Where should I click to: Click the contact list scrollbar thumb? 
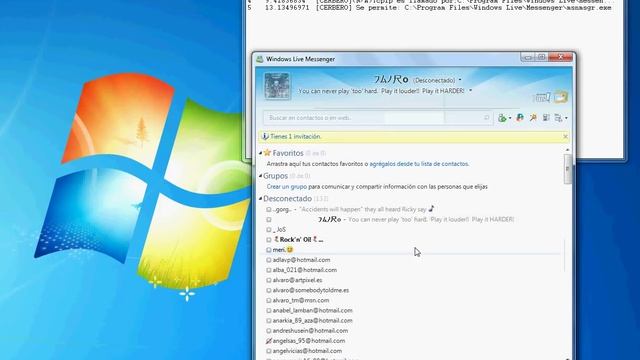(567, 169)
